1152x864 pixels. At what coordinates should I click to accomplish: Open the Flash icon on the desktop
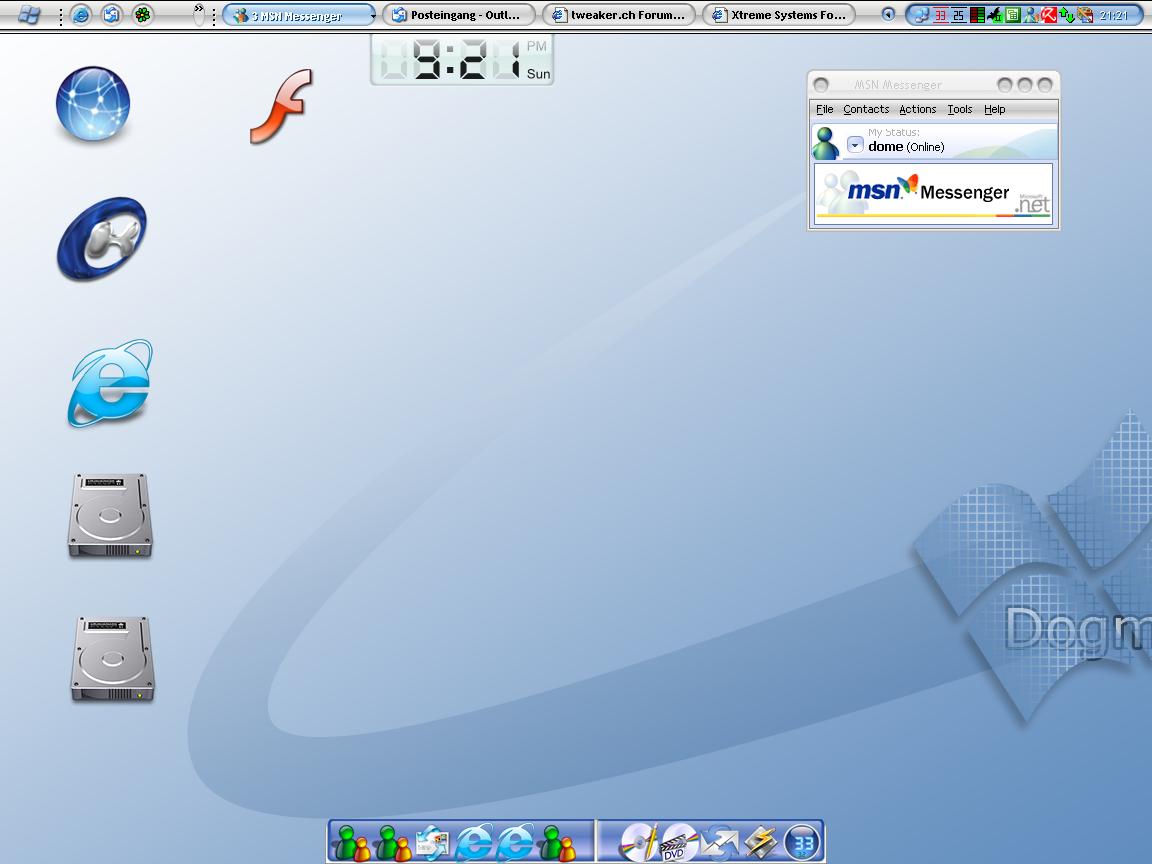pyautogui.click(x=281, y=106)
